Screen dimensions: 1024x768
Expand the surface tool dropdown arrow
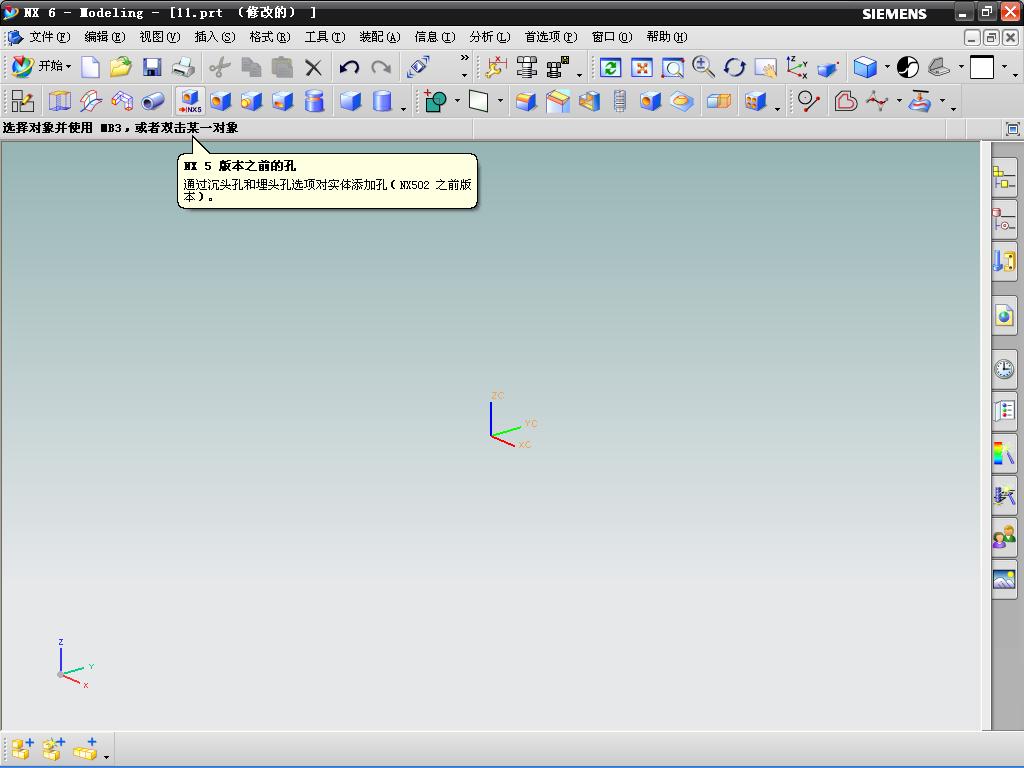[x=942, y=101]
